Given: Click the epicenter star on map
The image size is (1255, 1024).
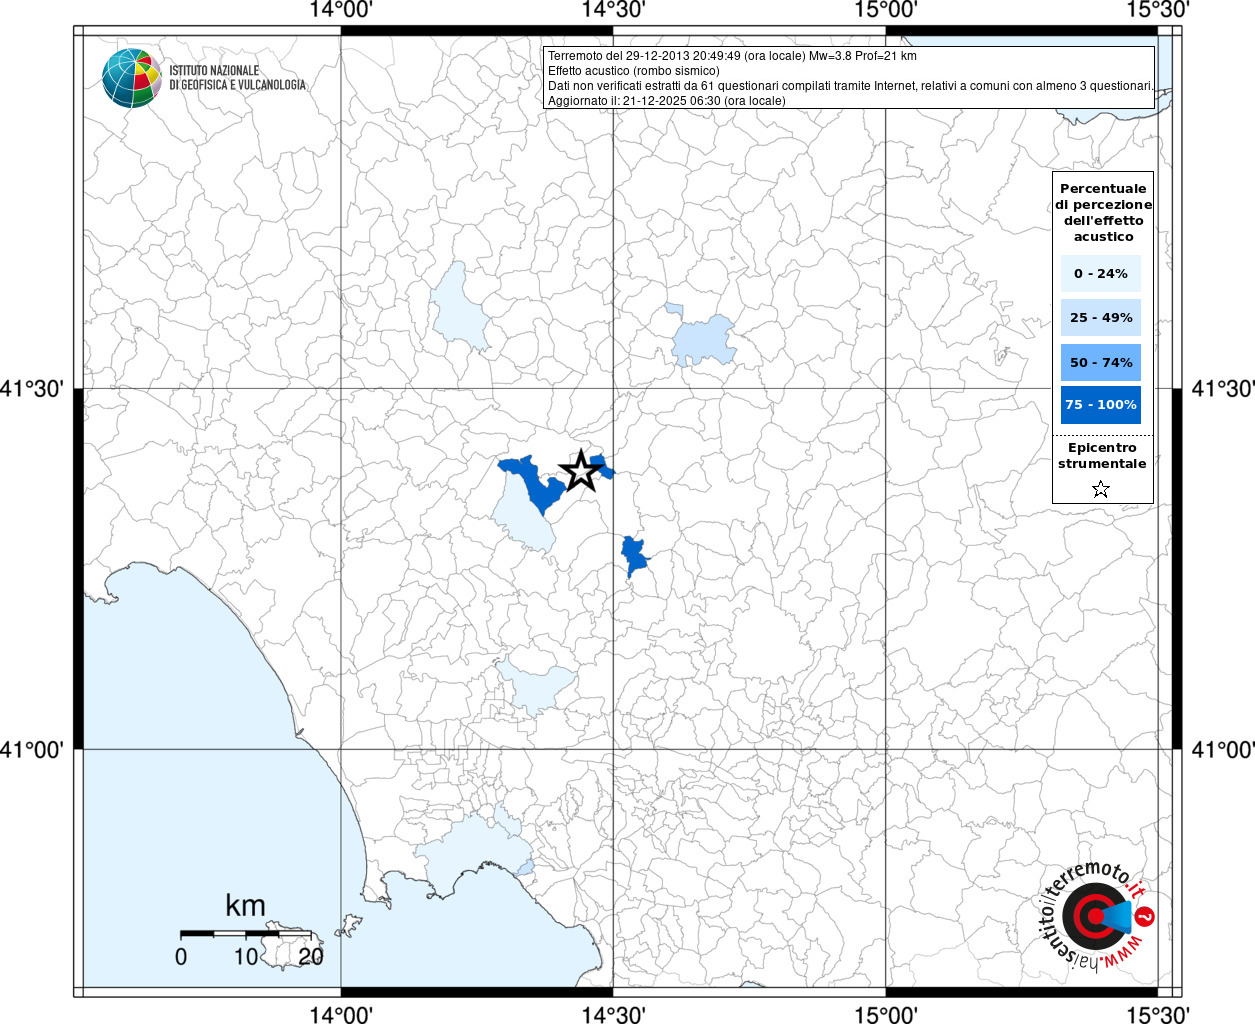Looking at the screenshot, I should 580,471.
